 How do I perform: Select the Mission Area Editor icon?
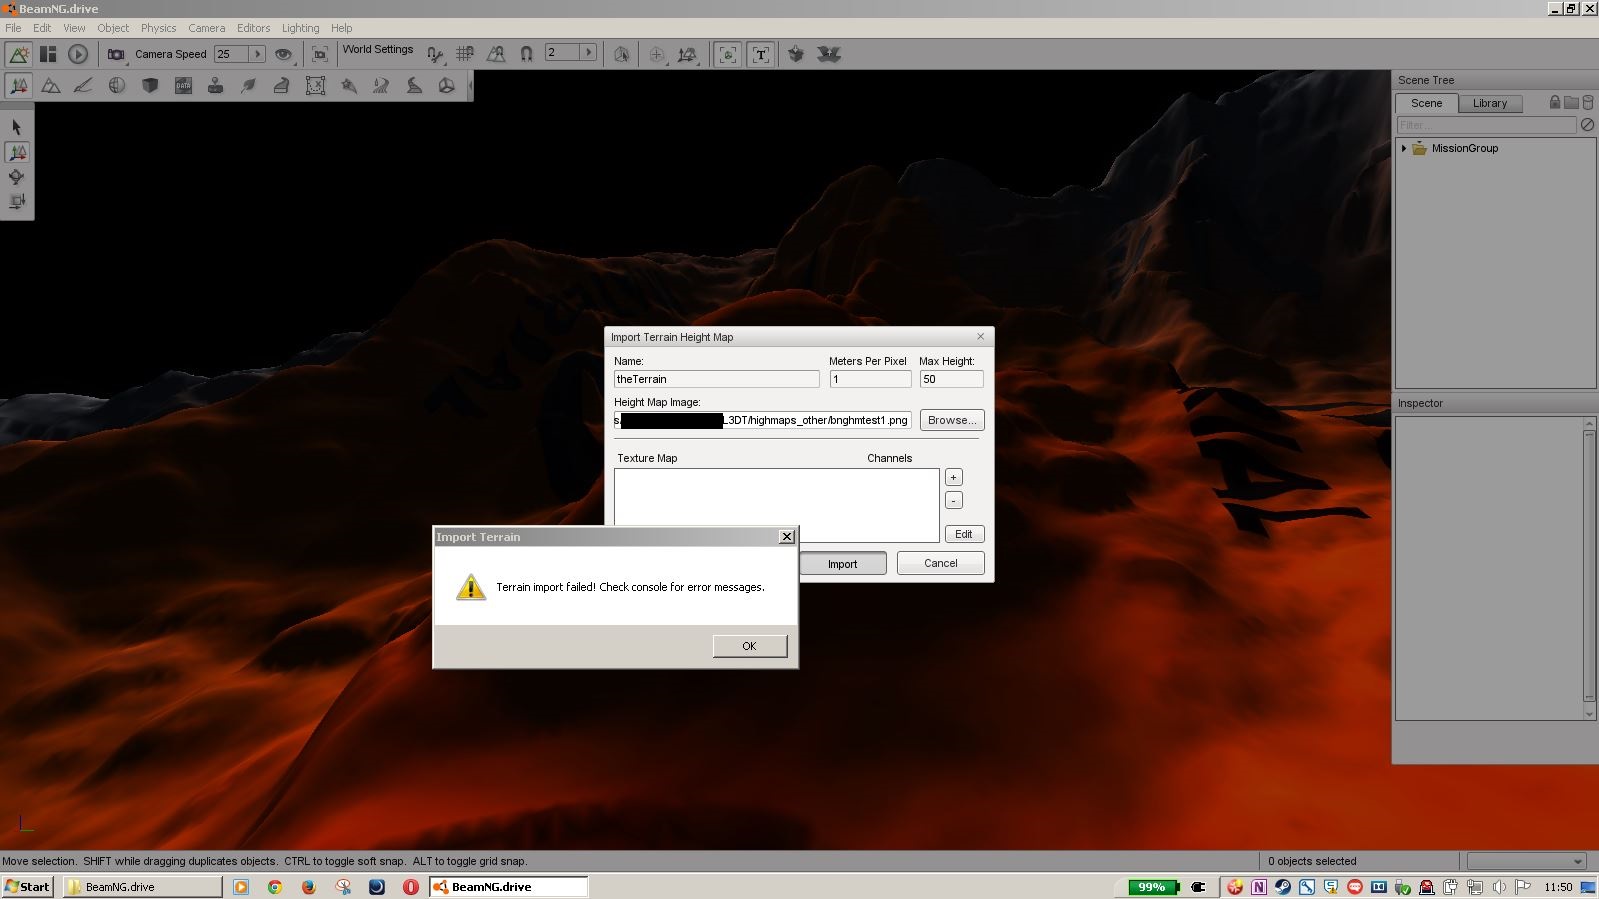coord(315,86)
